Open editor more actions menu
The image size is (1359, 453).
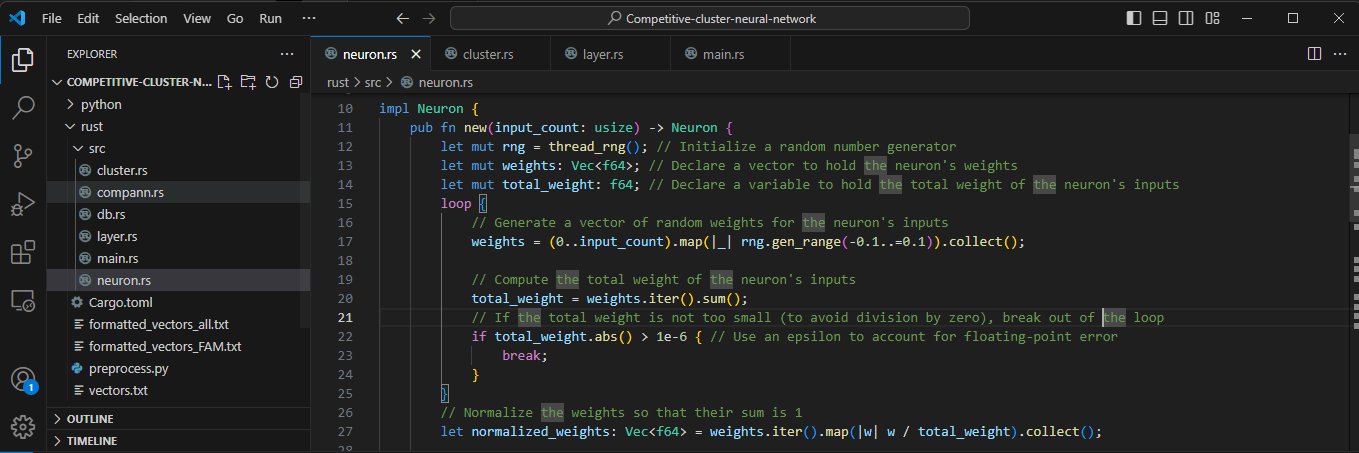tap(1340, 54)
